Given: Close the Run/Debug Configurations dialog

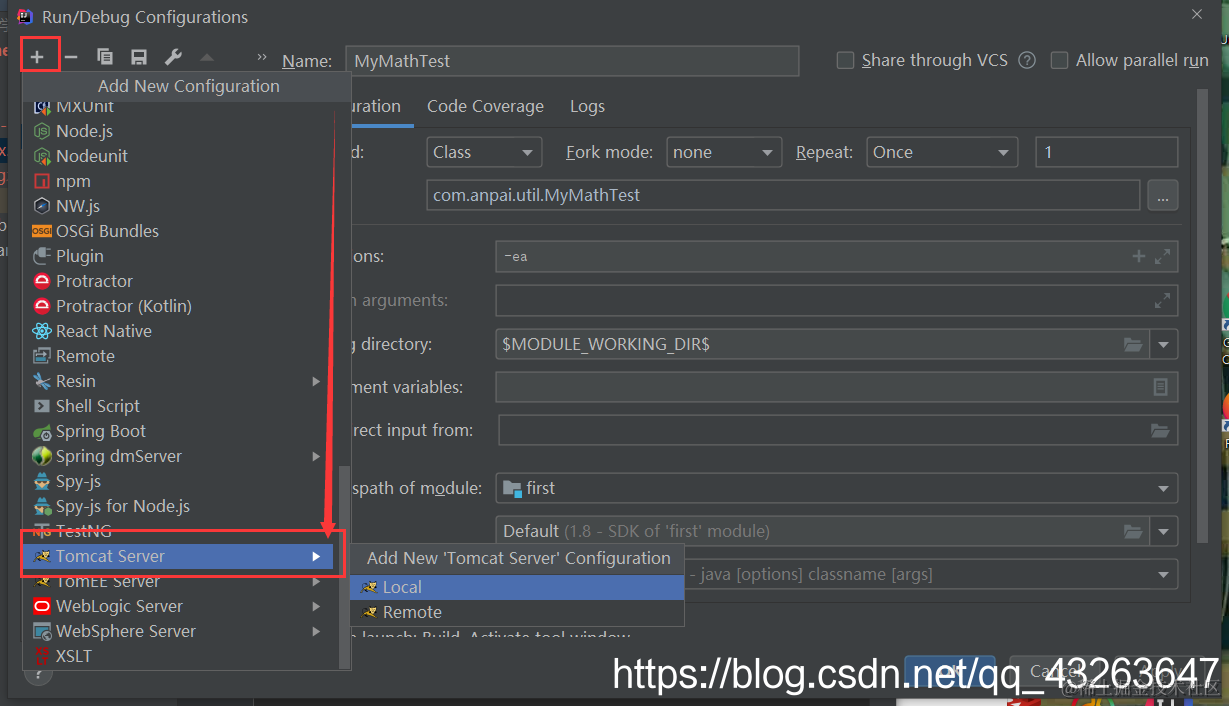Looking at the screenshot, I should 1197,14.
